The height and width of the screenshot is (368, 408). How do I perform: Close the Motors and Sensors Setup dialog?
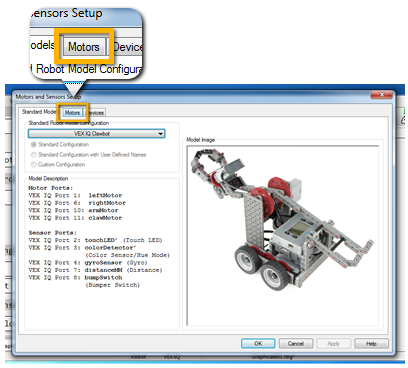tap(382, 95)
